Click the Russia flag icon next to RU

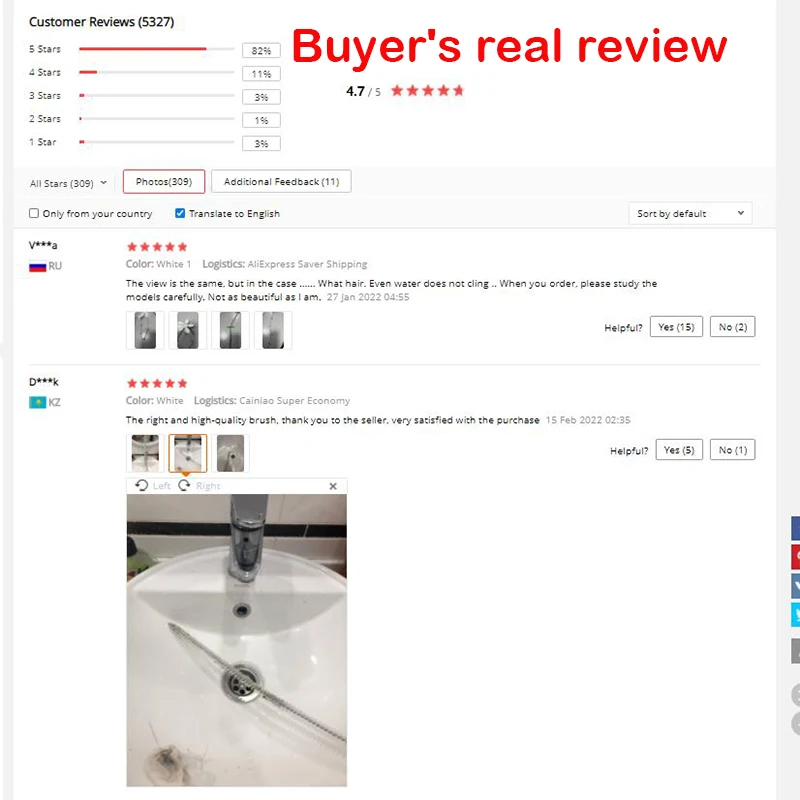(38, 266)
